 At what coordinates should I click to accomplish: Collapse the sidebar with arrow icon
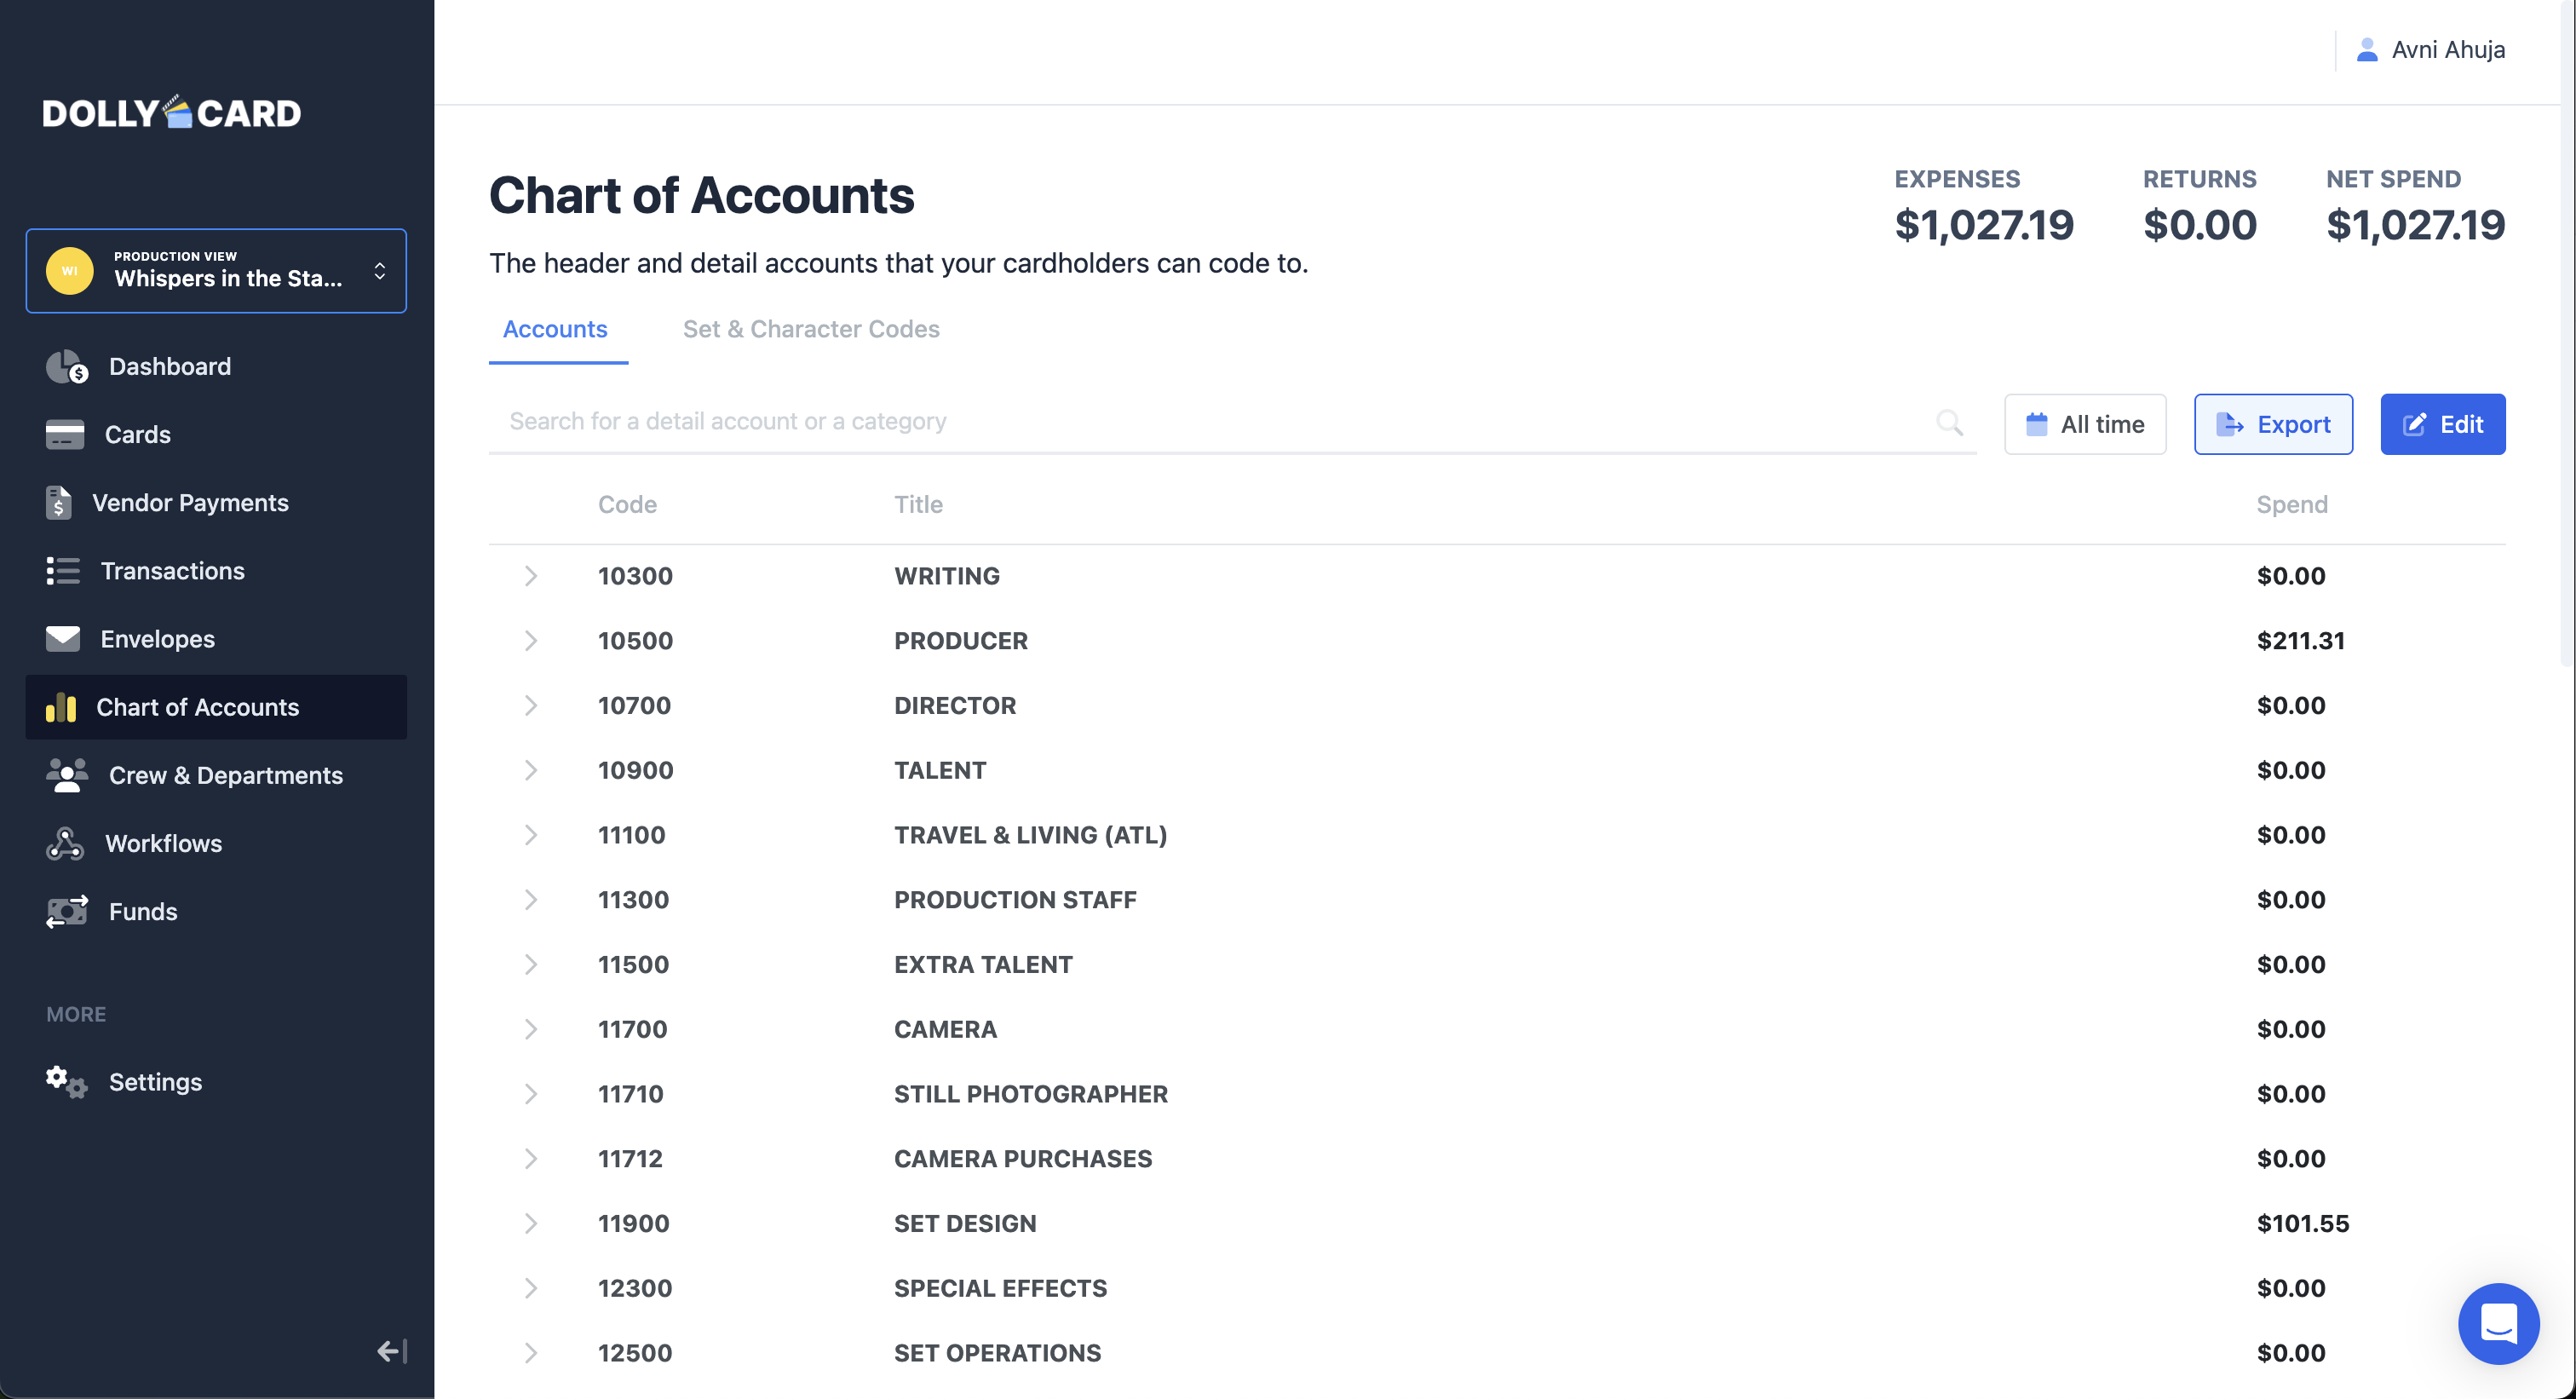391,1352
